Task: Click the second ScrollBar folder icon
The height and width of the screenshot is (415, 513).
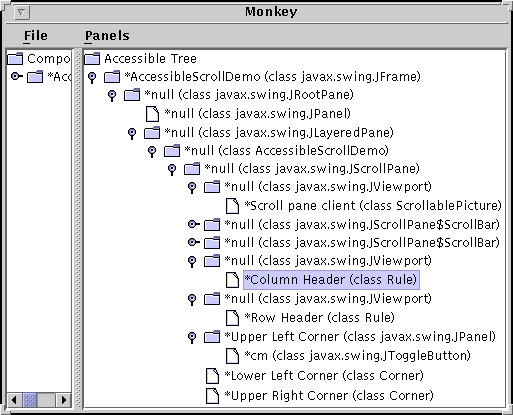Action: [x=212, y=243]
